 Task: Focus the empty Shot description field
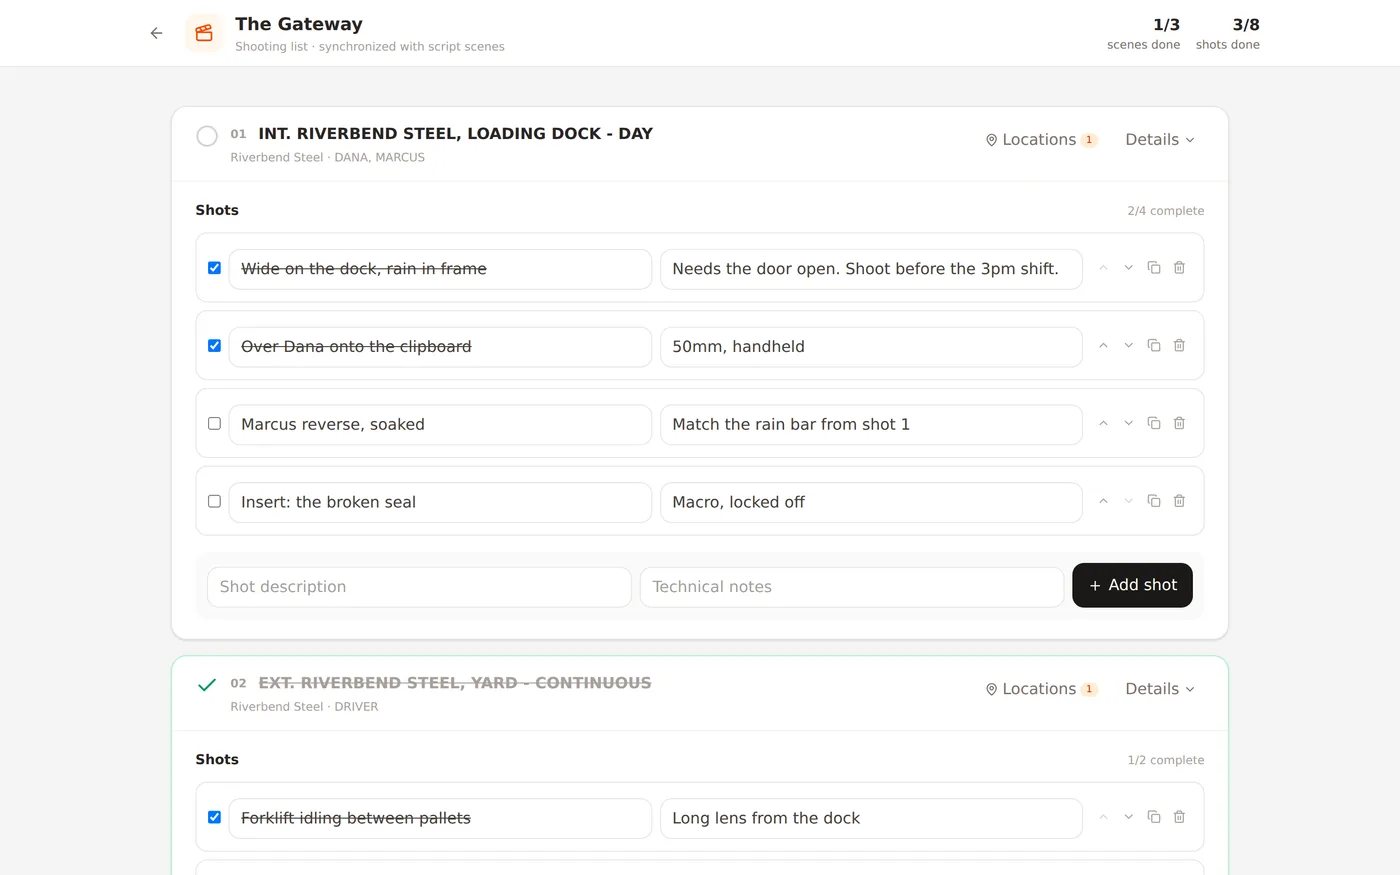pos(419,587)
